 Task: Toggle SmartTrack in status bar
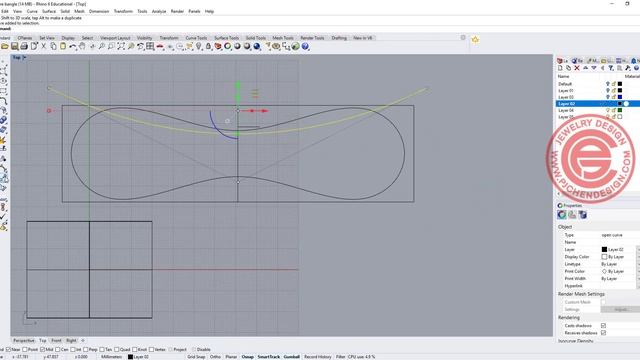[269, 357]
